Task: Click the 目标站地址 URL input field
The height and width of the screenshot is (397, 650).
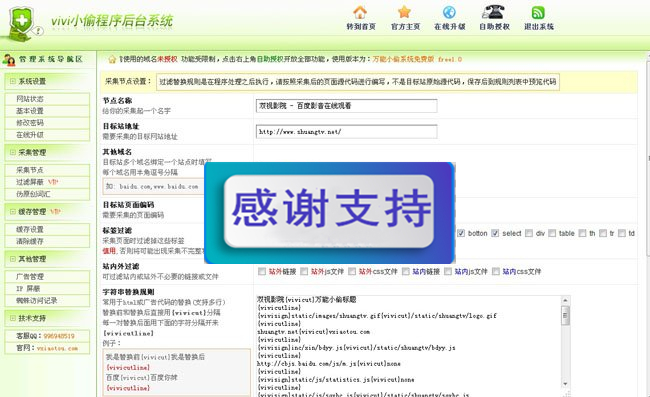Action: 347,132
